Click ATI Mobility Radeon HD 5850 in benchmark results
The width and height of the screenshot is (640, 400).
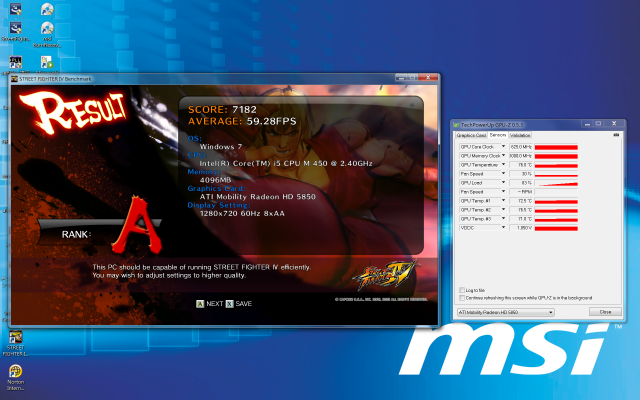point(258,197)
